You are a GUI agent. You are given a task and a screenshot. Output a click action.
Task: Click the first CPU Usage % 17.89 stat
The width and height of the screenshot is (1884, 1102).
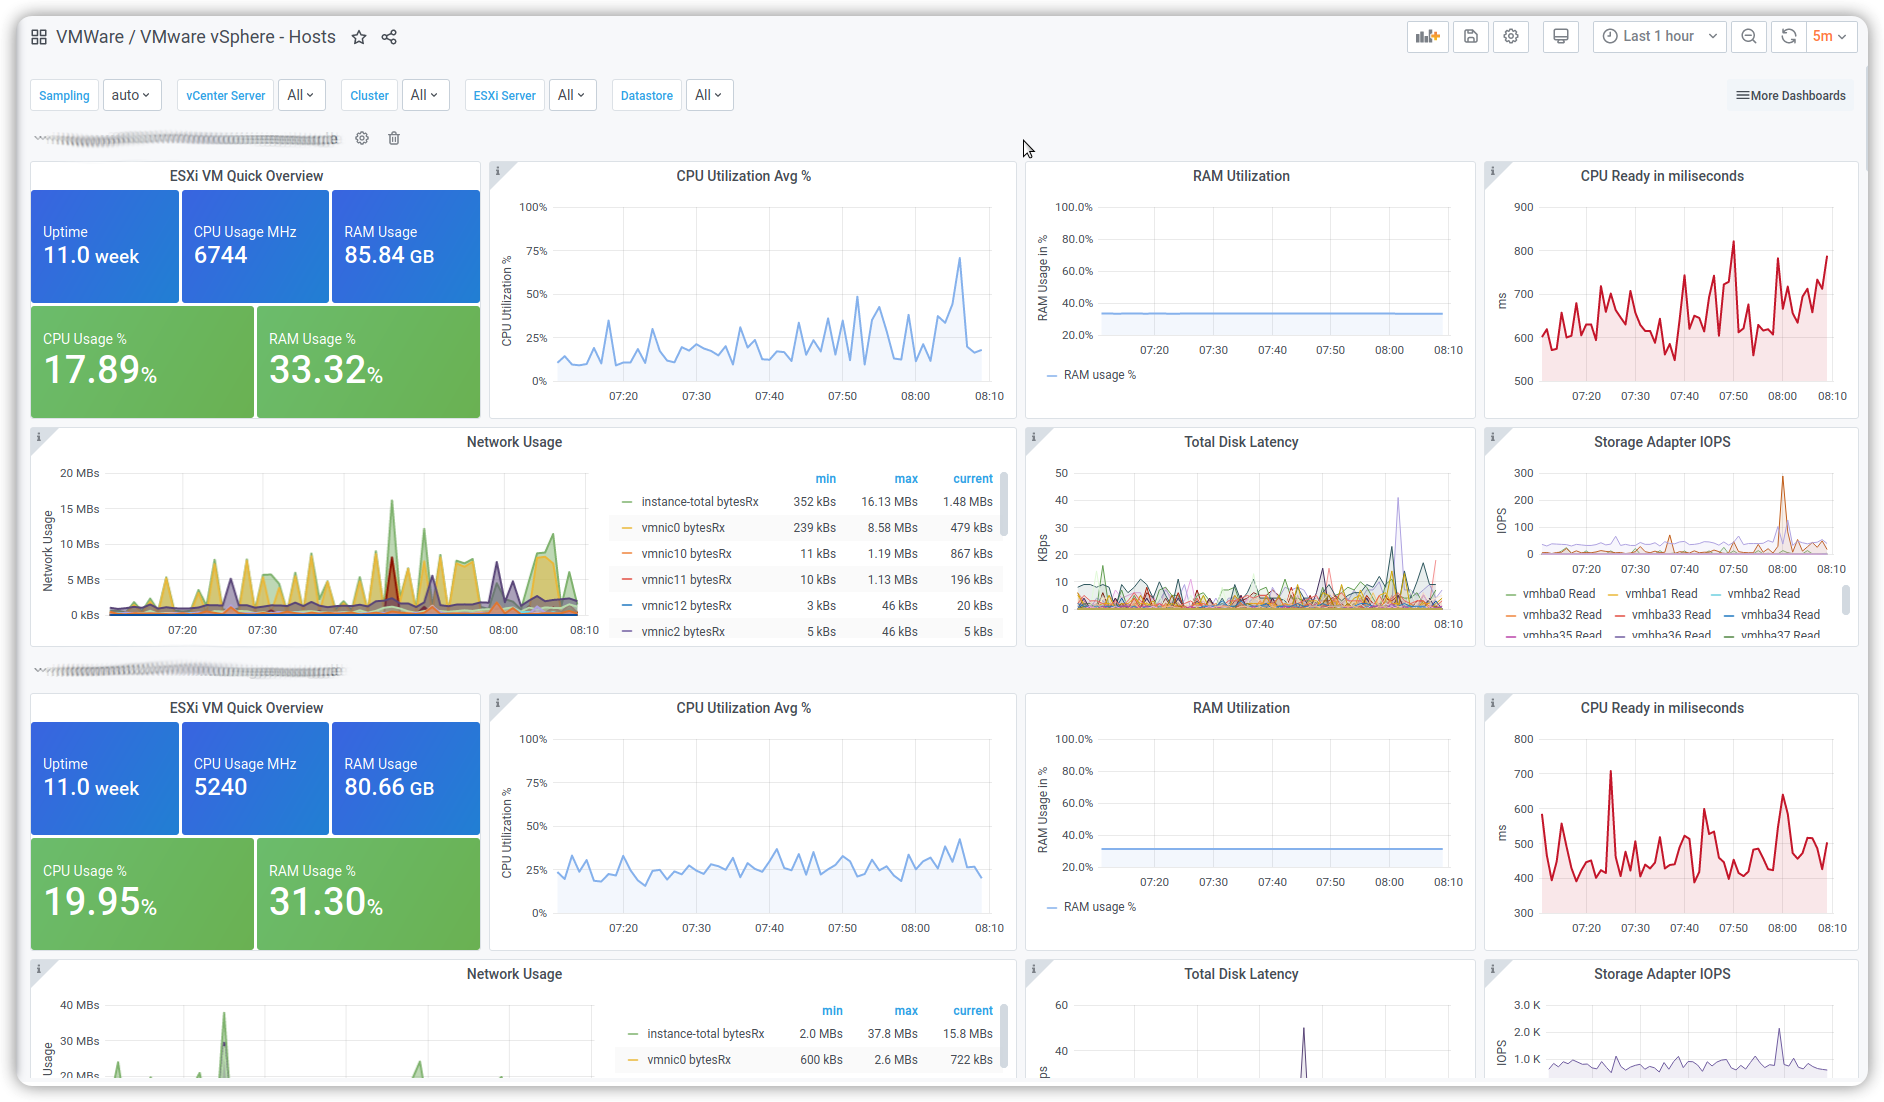142,362
